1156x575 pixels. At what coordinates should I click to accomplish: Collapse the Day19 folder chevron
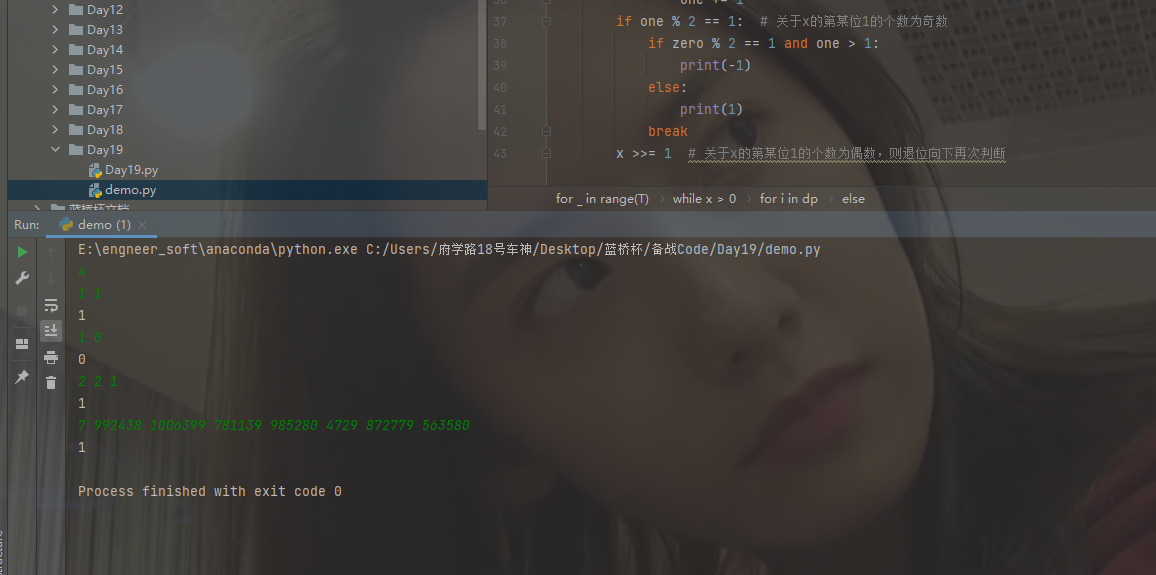pyautogui.click(x=55, y=150)
